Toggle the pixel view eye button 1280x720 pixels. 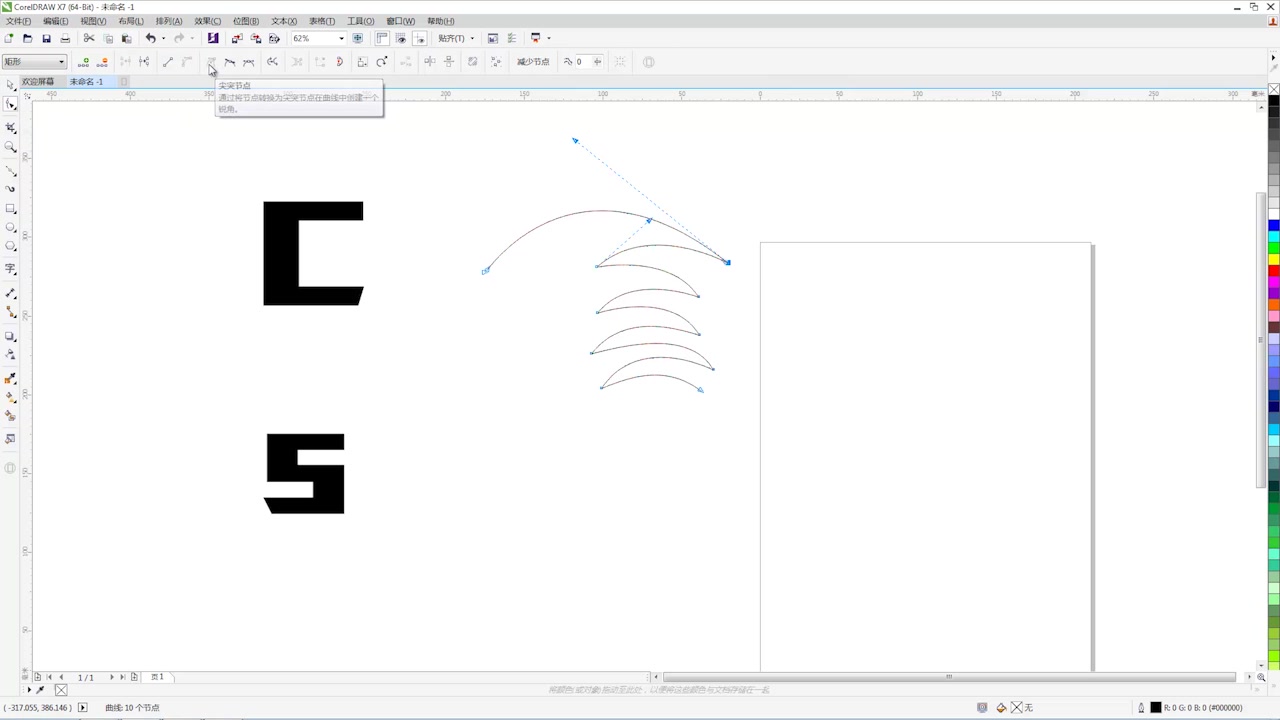point(401,38)
